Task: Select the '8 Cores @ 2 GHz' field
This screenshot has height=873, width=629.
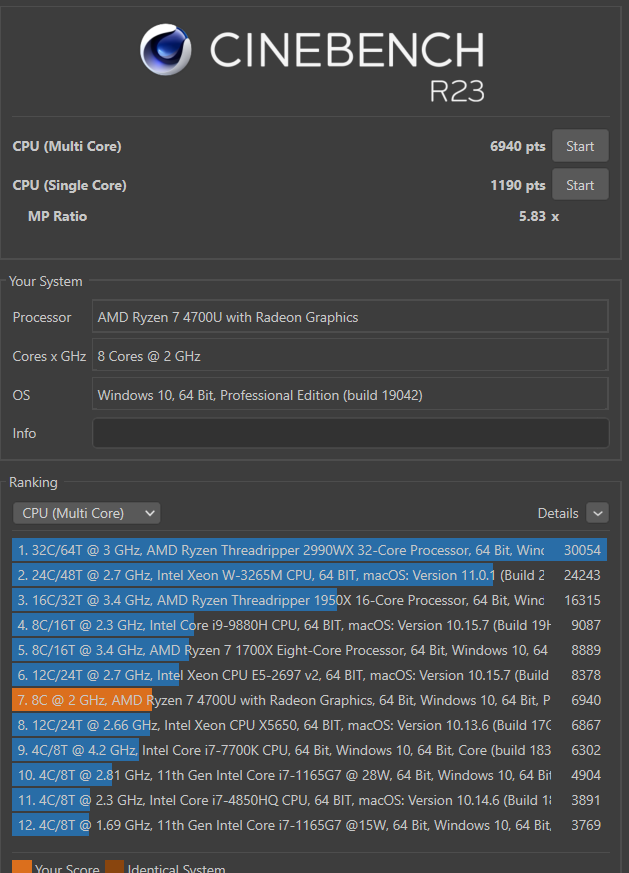Action: click(350, 356)
